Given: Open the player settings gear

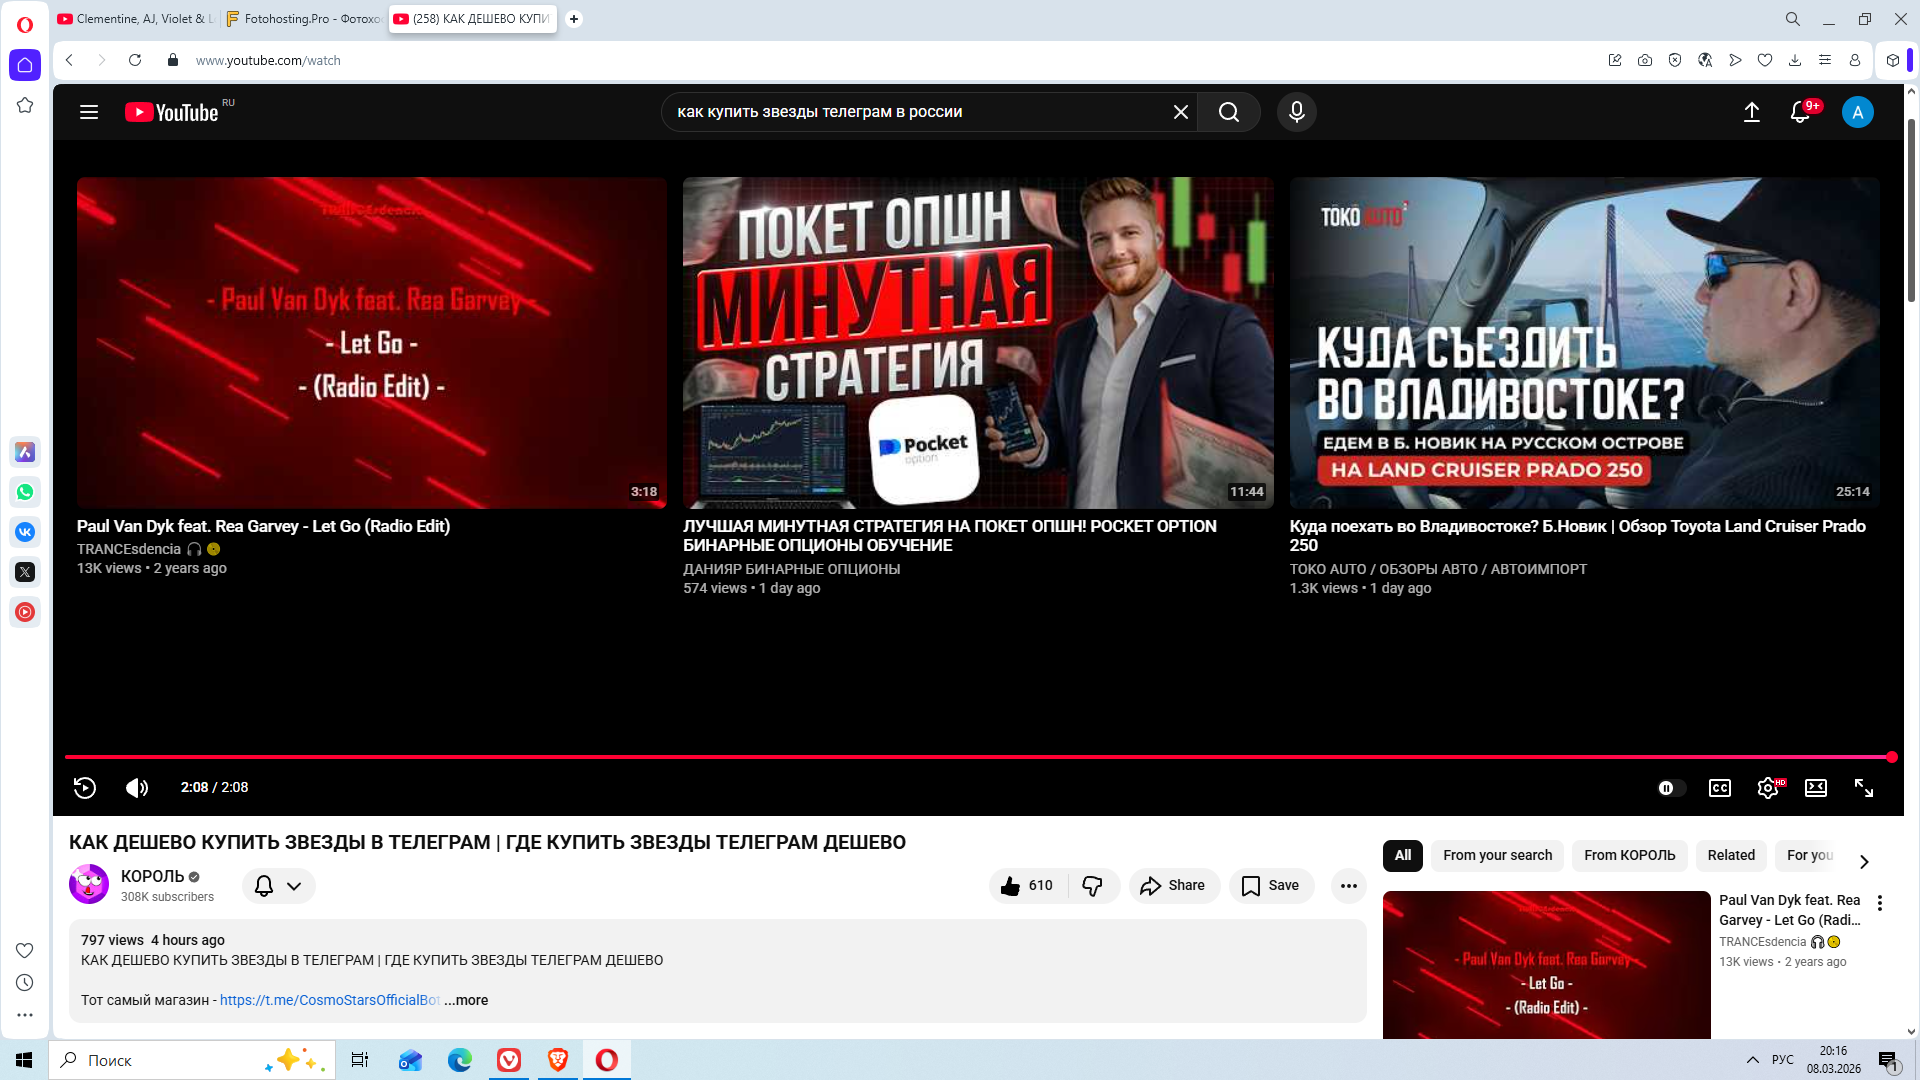Looking at the screenshot, I should 1767,788.
